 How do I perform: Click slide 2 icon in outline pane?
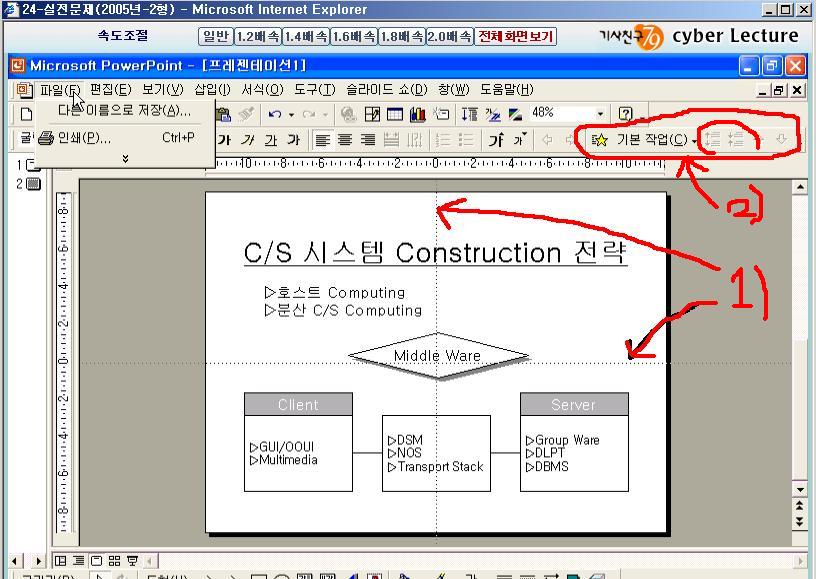(x=33, y=184)
